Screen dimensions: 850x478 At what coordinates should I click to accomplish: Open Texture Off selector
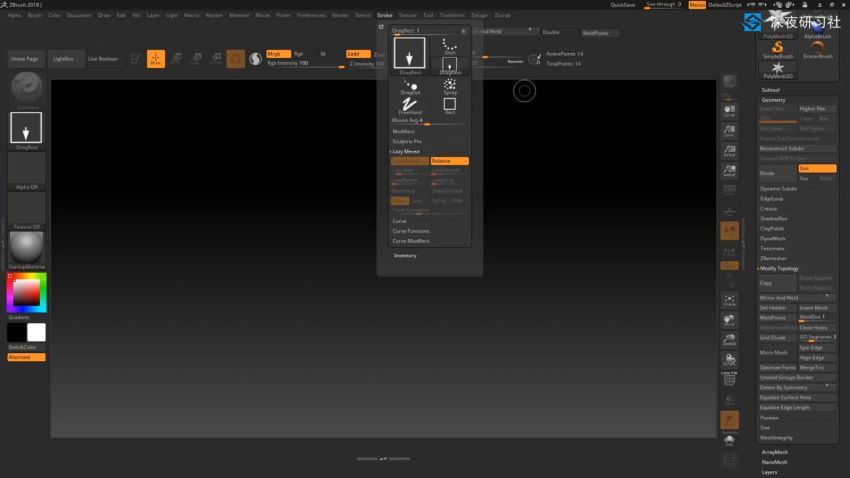27,211
